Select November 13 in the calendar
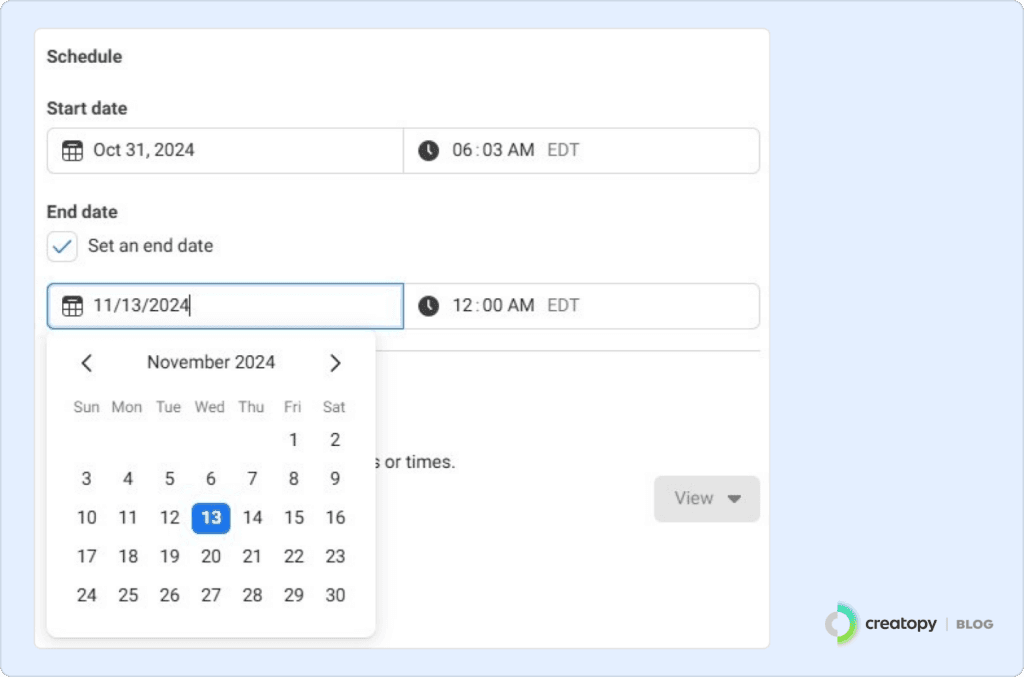Image resolution: width=1024 pixels, height=677 pixels. coord(211,518)
